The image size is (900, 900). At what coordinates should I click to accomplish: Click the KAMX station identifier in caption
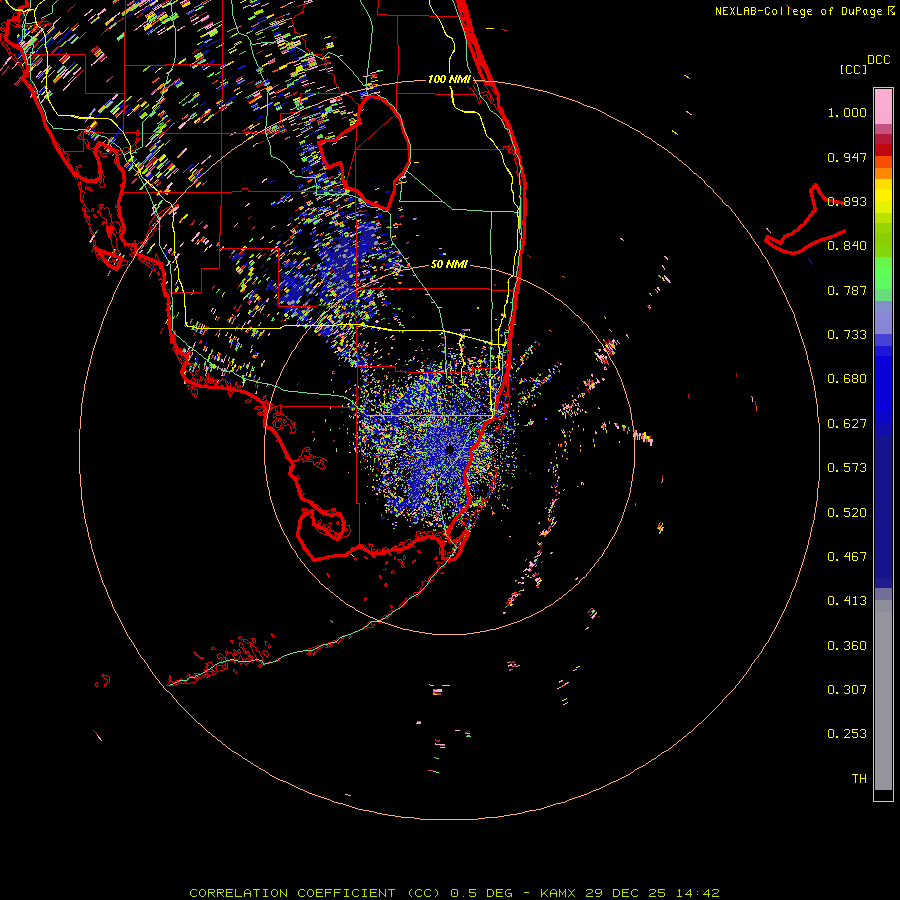click(557, 893)
